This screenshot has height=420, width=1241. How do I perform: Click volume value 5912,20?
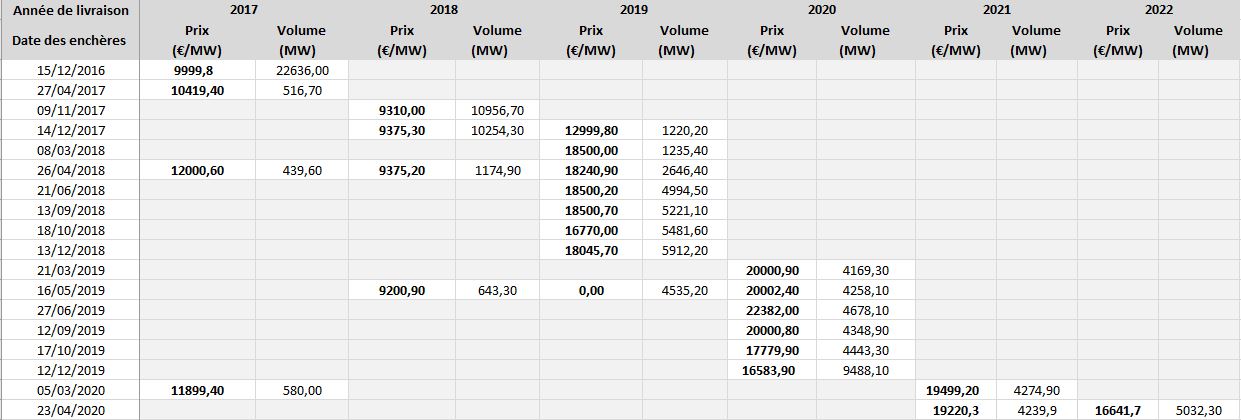pyautogui.click(x=685, y=250)
